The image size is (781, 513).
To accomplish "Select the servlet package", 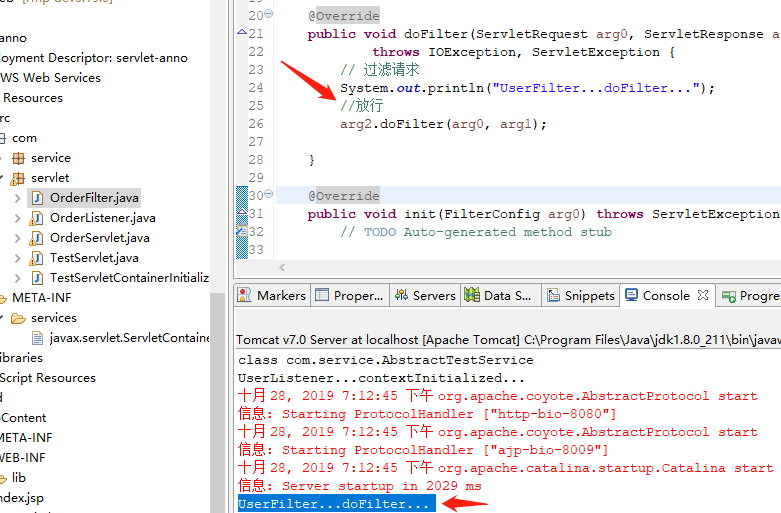I will tap(50, 178).
